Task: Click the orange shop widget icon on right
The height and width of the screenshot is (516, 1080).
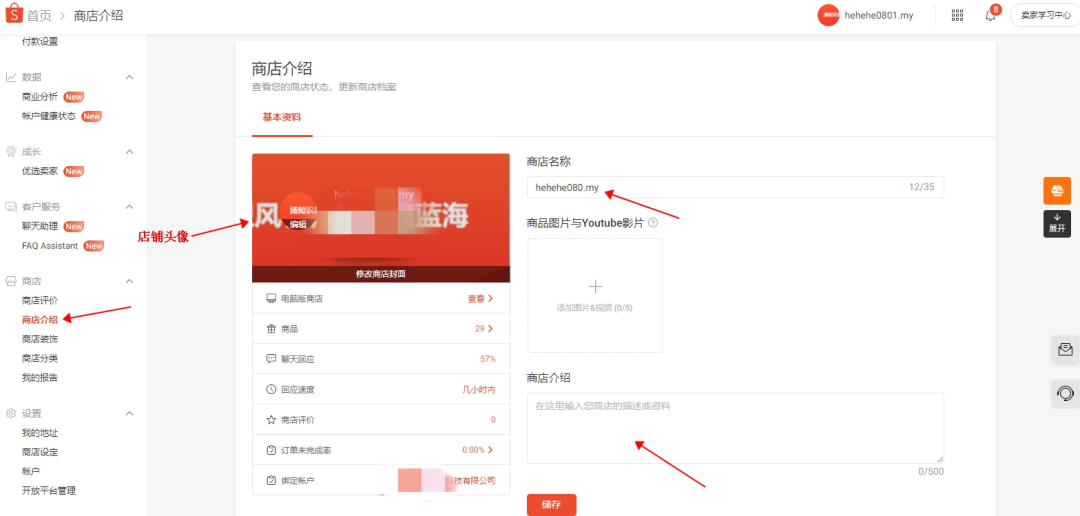Action: pos(1057,190)
